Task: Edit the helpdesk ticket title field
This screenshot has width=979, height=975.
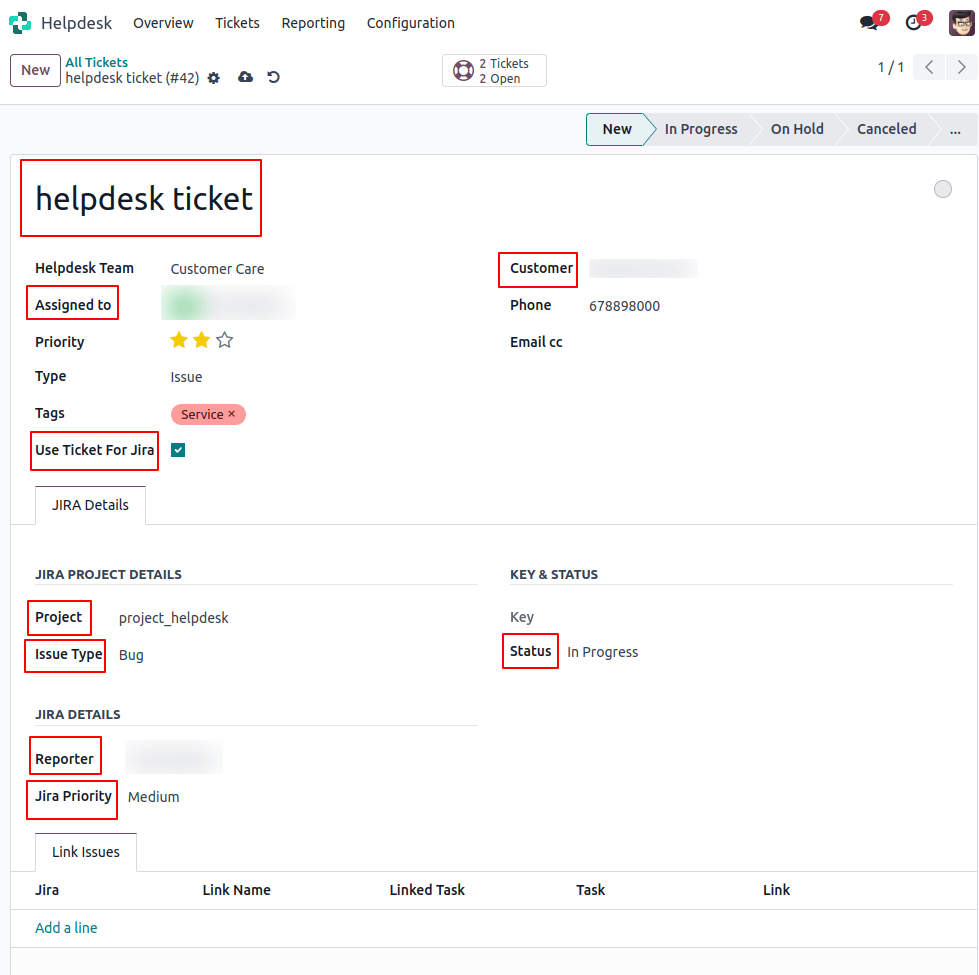Action: pyautogui.click(x=144, y=198)
